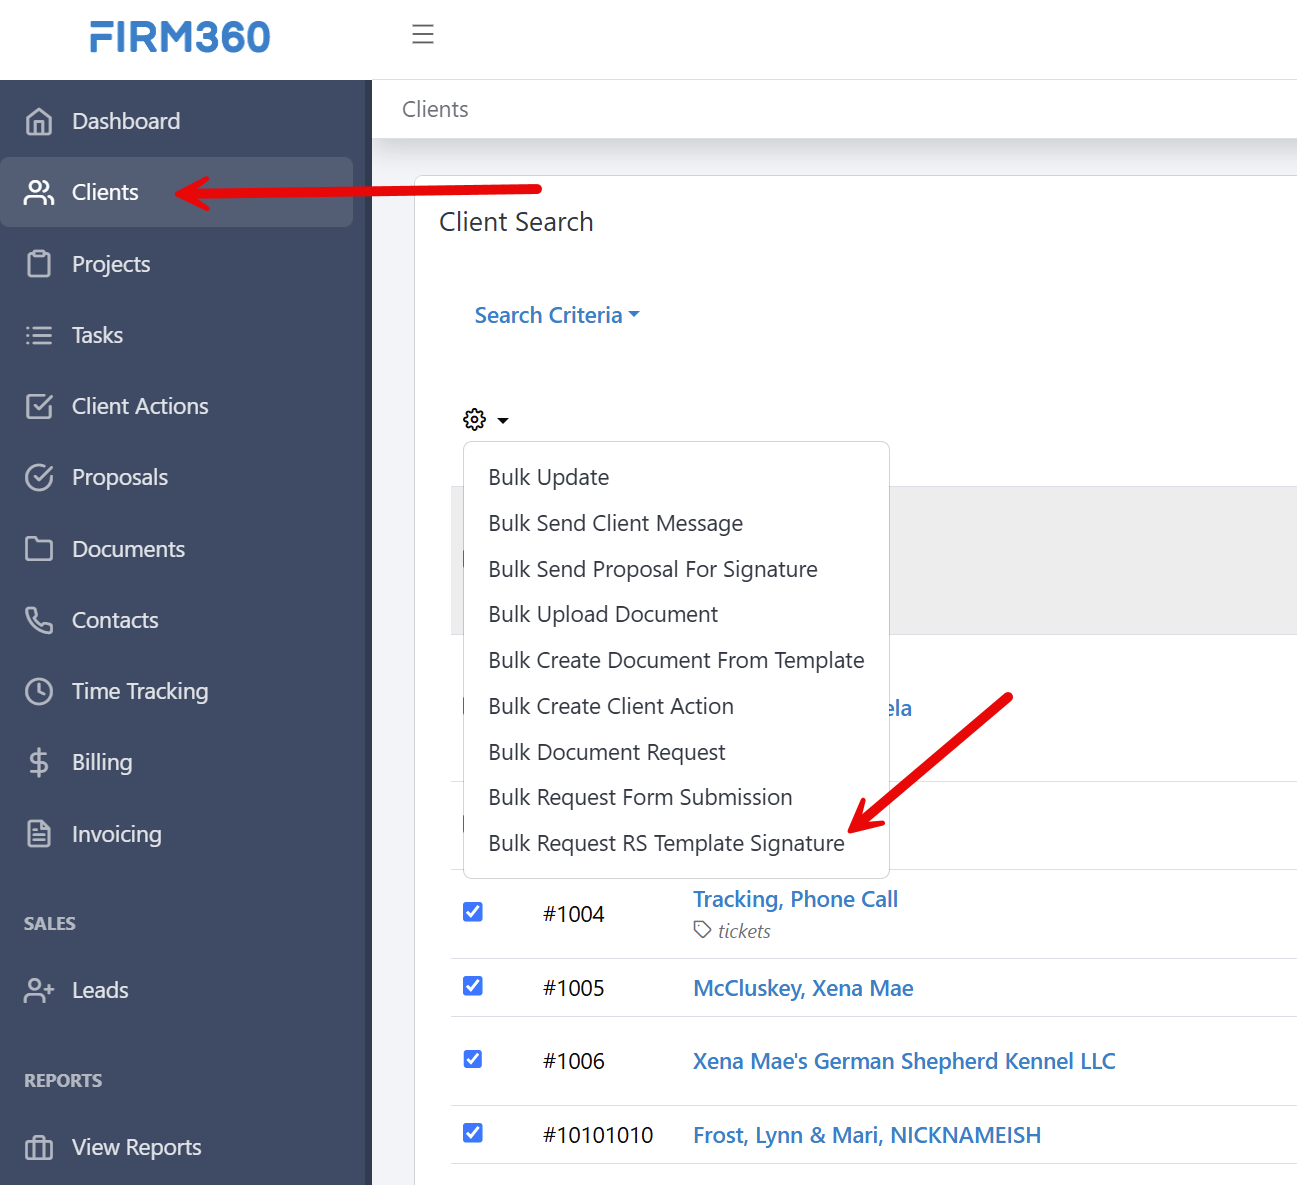The width and height of the screenshot is (1297, 1185).
Task: Choose Bulk Request RS Template Signature
Action: tap(666, 843)
